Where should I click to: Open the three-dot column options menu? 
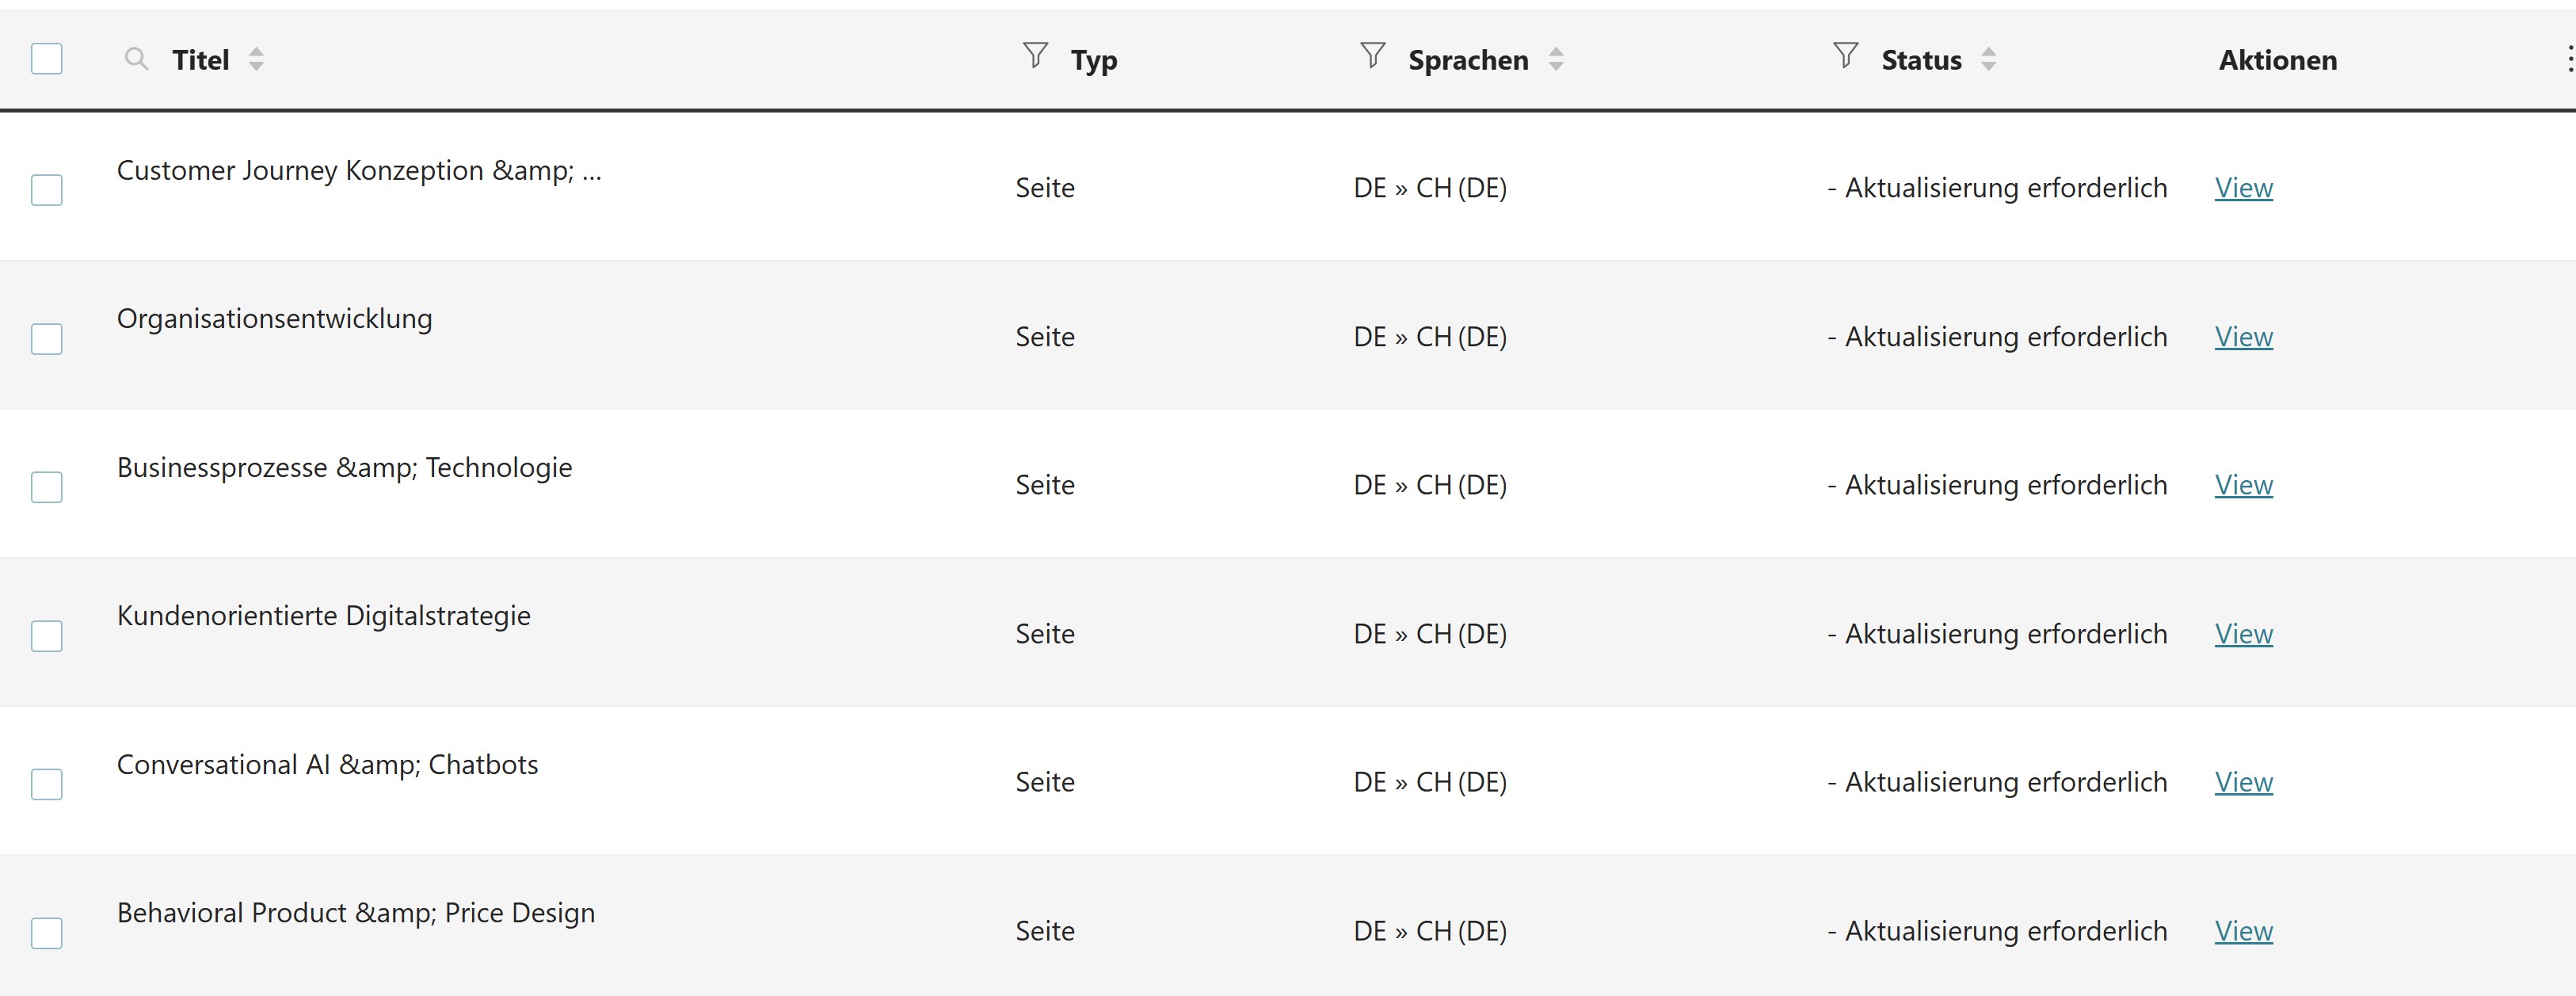point(2569,58)
